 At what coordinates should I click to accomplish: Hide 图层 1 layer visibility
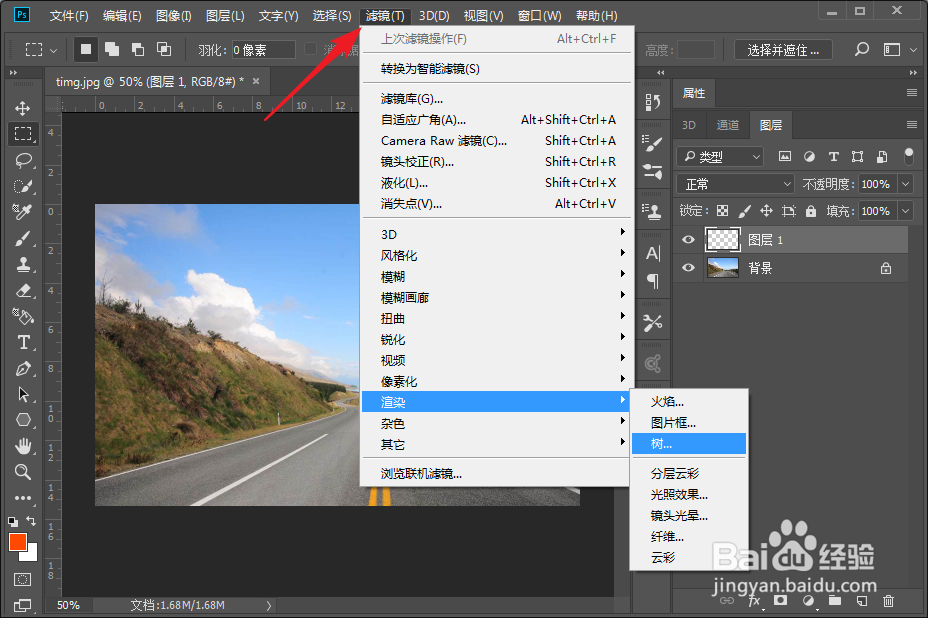[x=688, y=240]
